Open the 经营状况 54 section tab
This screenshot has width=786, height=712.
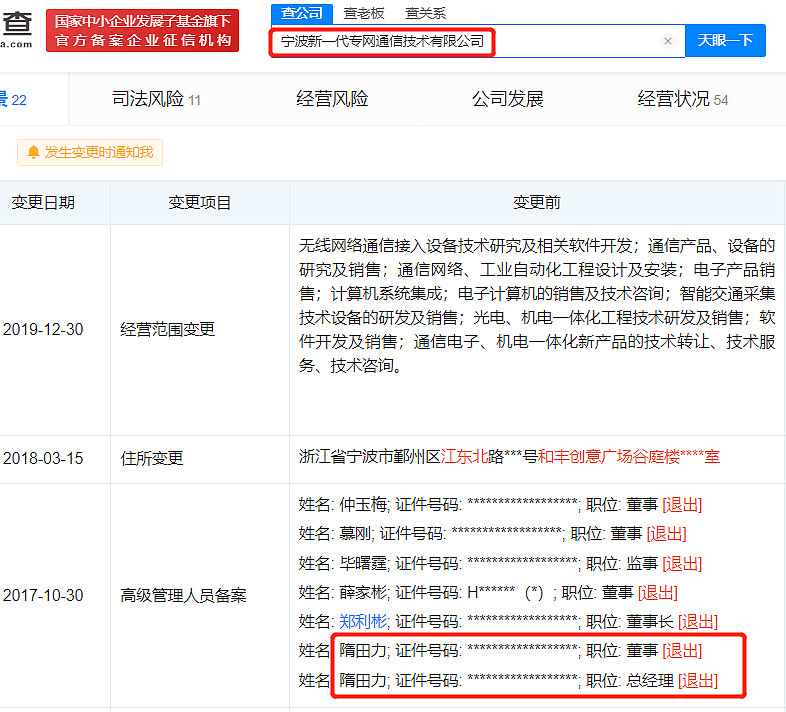(682, 99)
